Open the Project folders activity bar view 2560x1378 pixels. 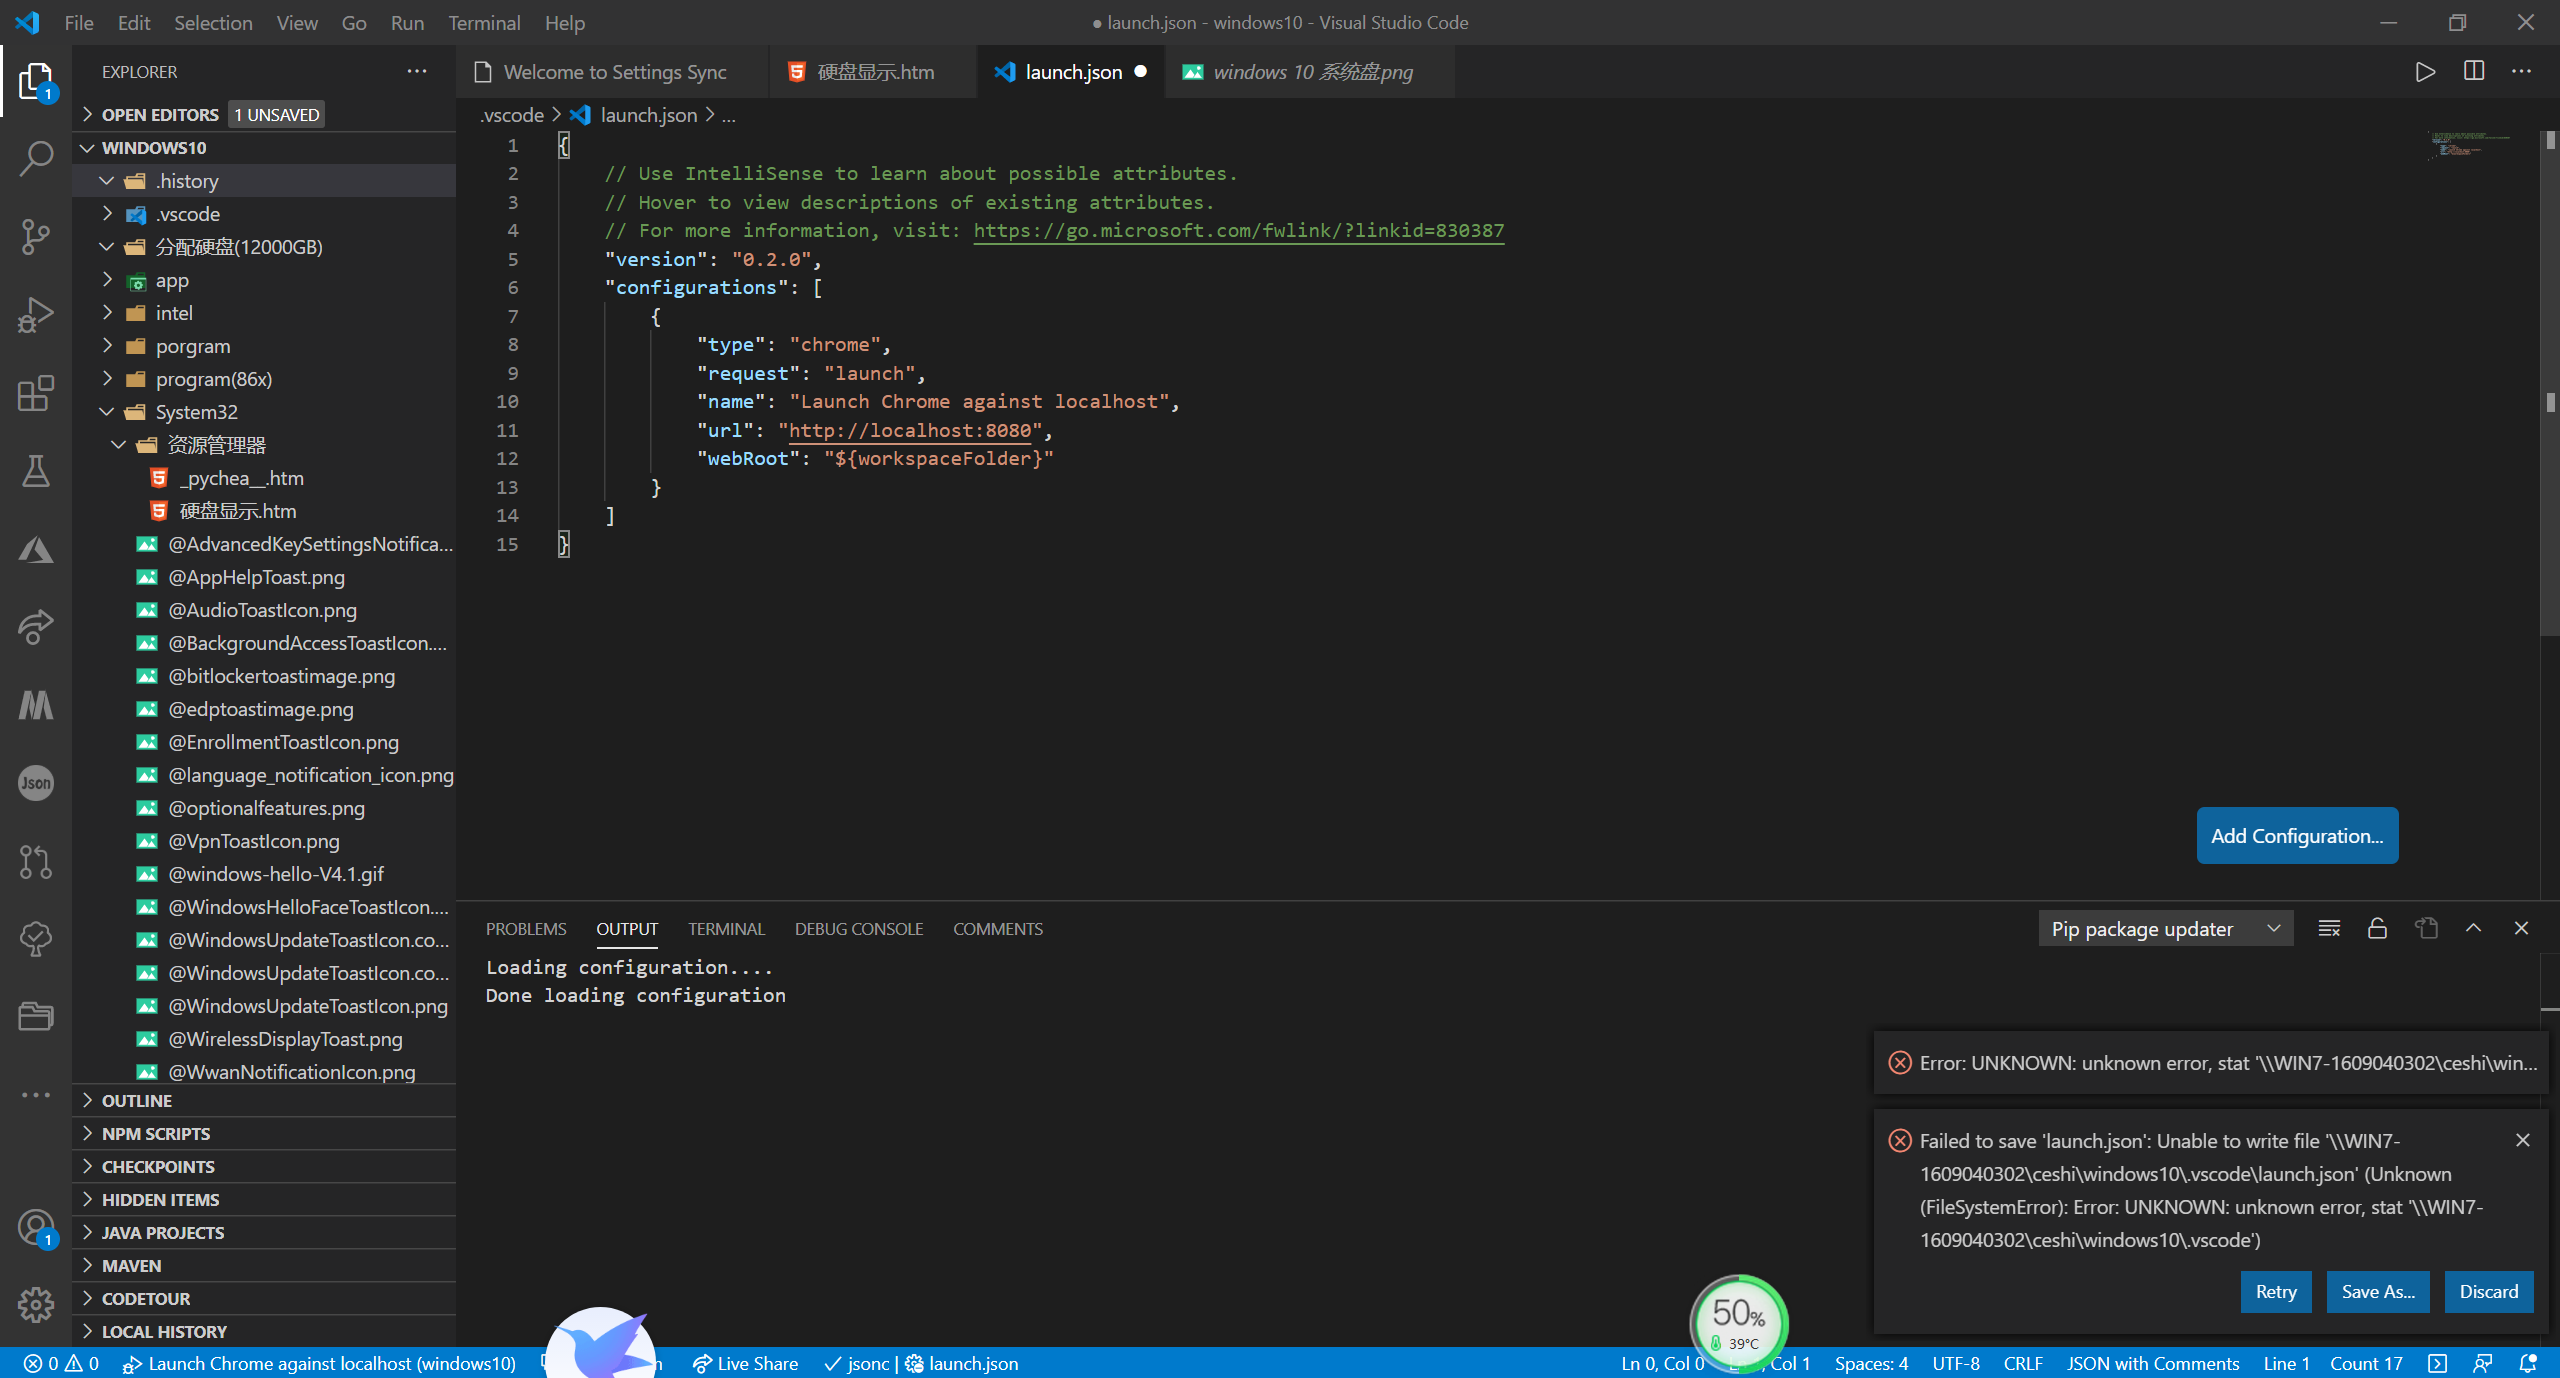pyautogui.click(x=36, y=1017)
